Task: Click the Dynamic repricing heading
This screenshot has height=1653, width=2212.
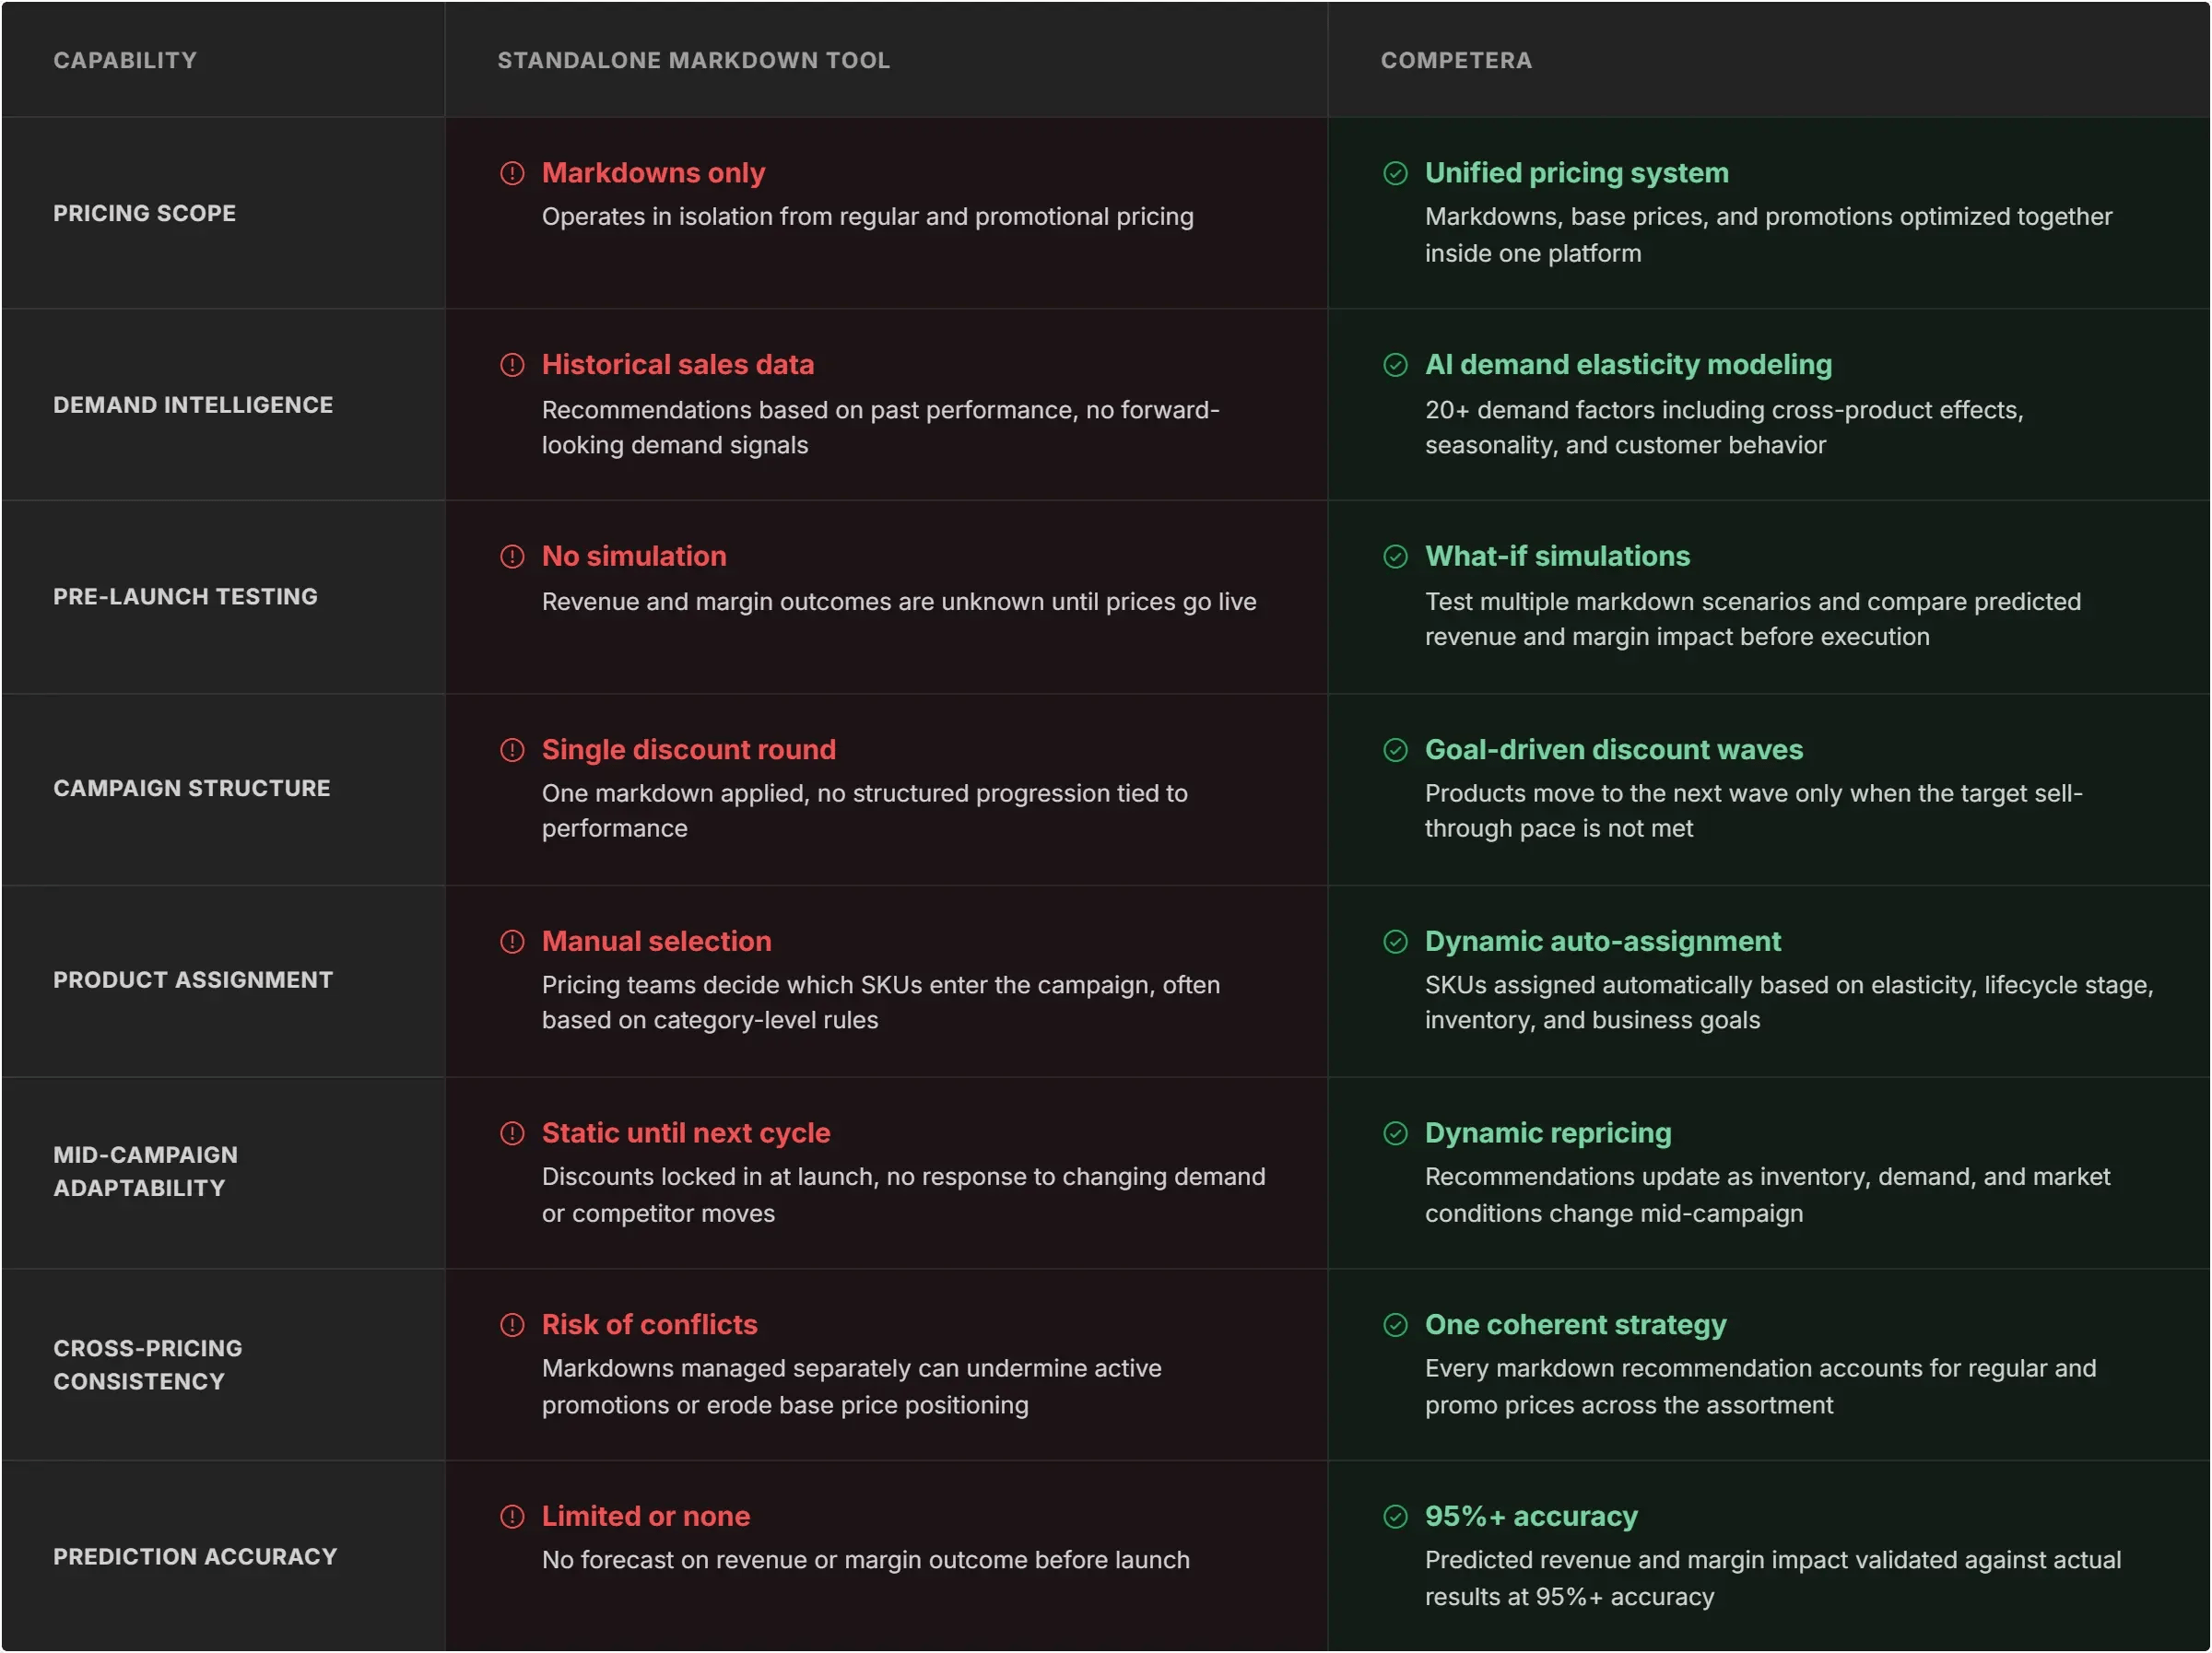Action: [x=1548, y=1133]
